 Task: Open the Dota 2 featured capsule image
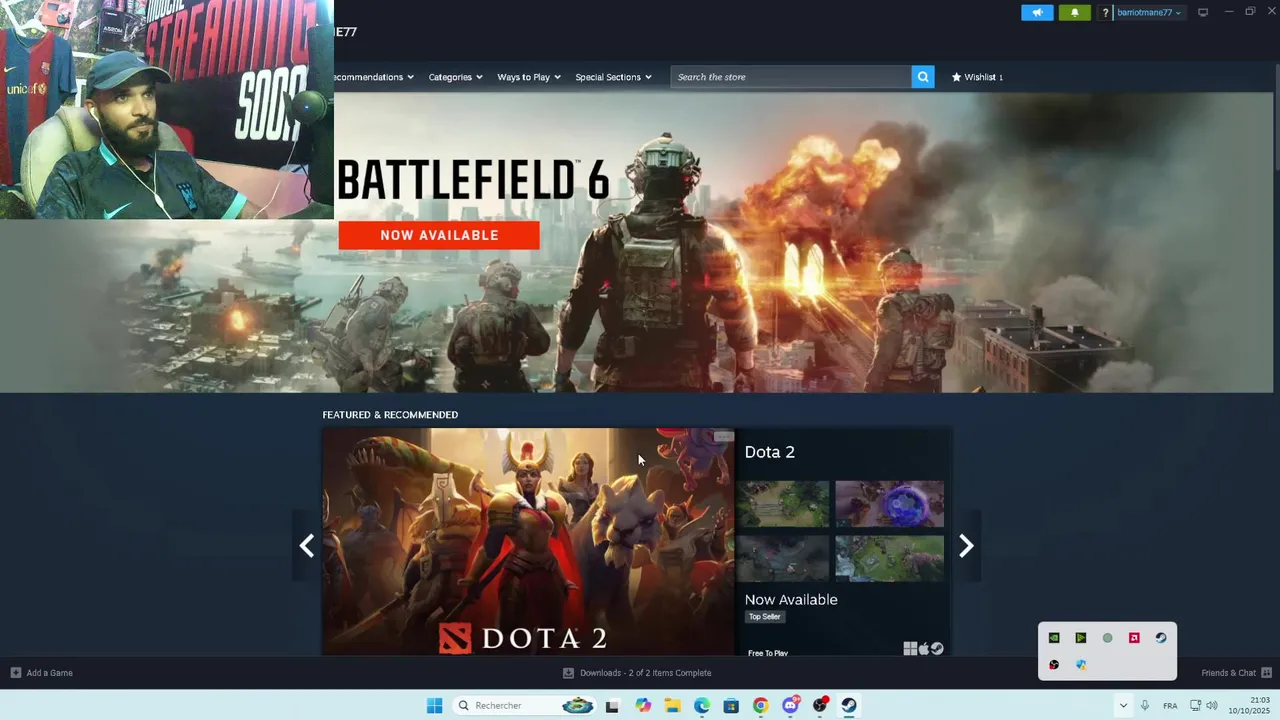(528, 542)
